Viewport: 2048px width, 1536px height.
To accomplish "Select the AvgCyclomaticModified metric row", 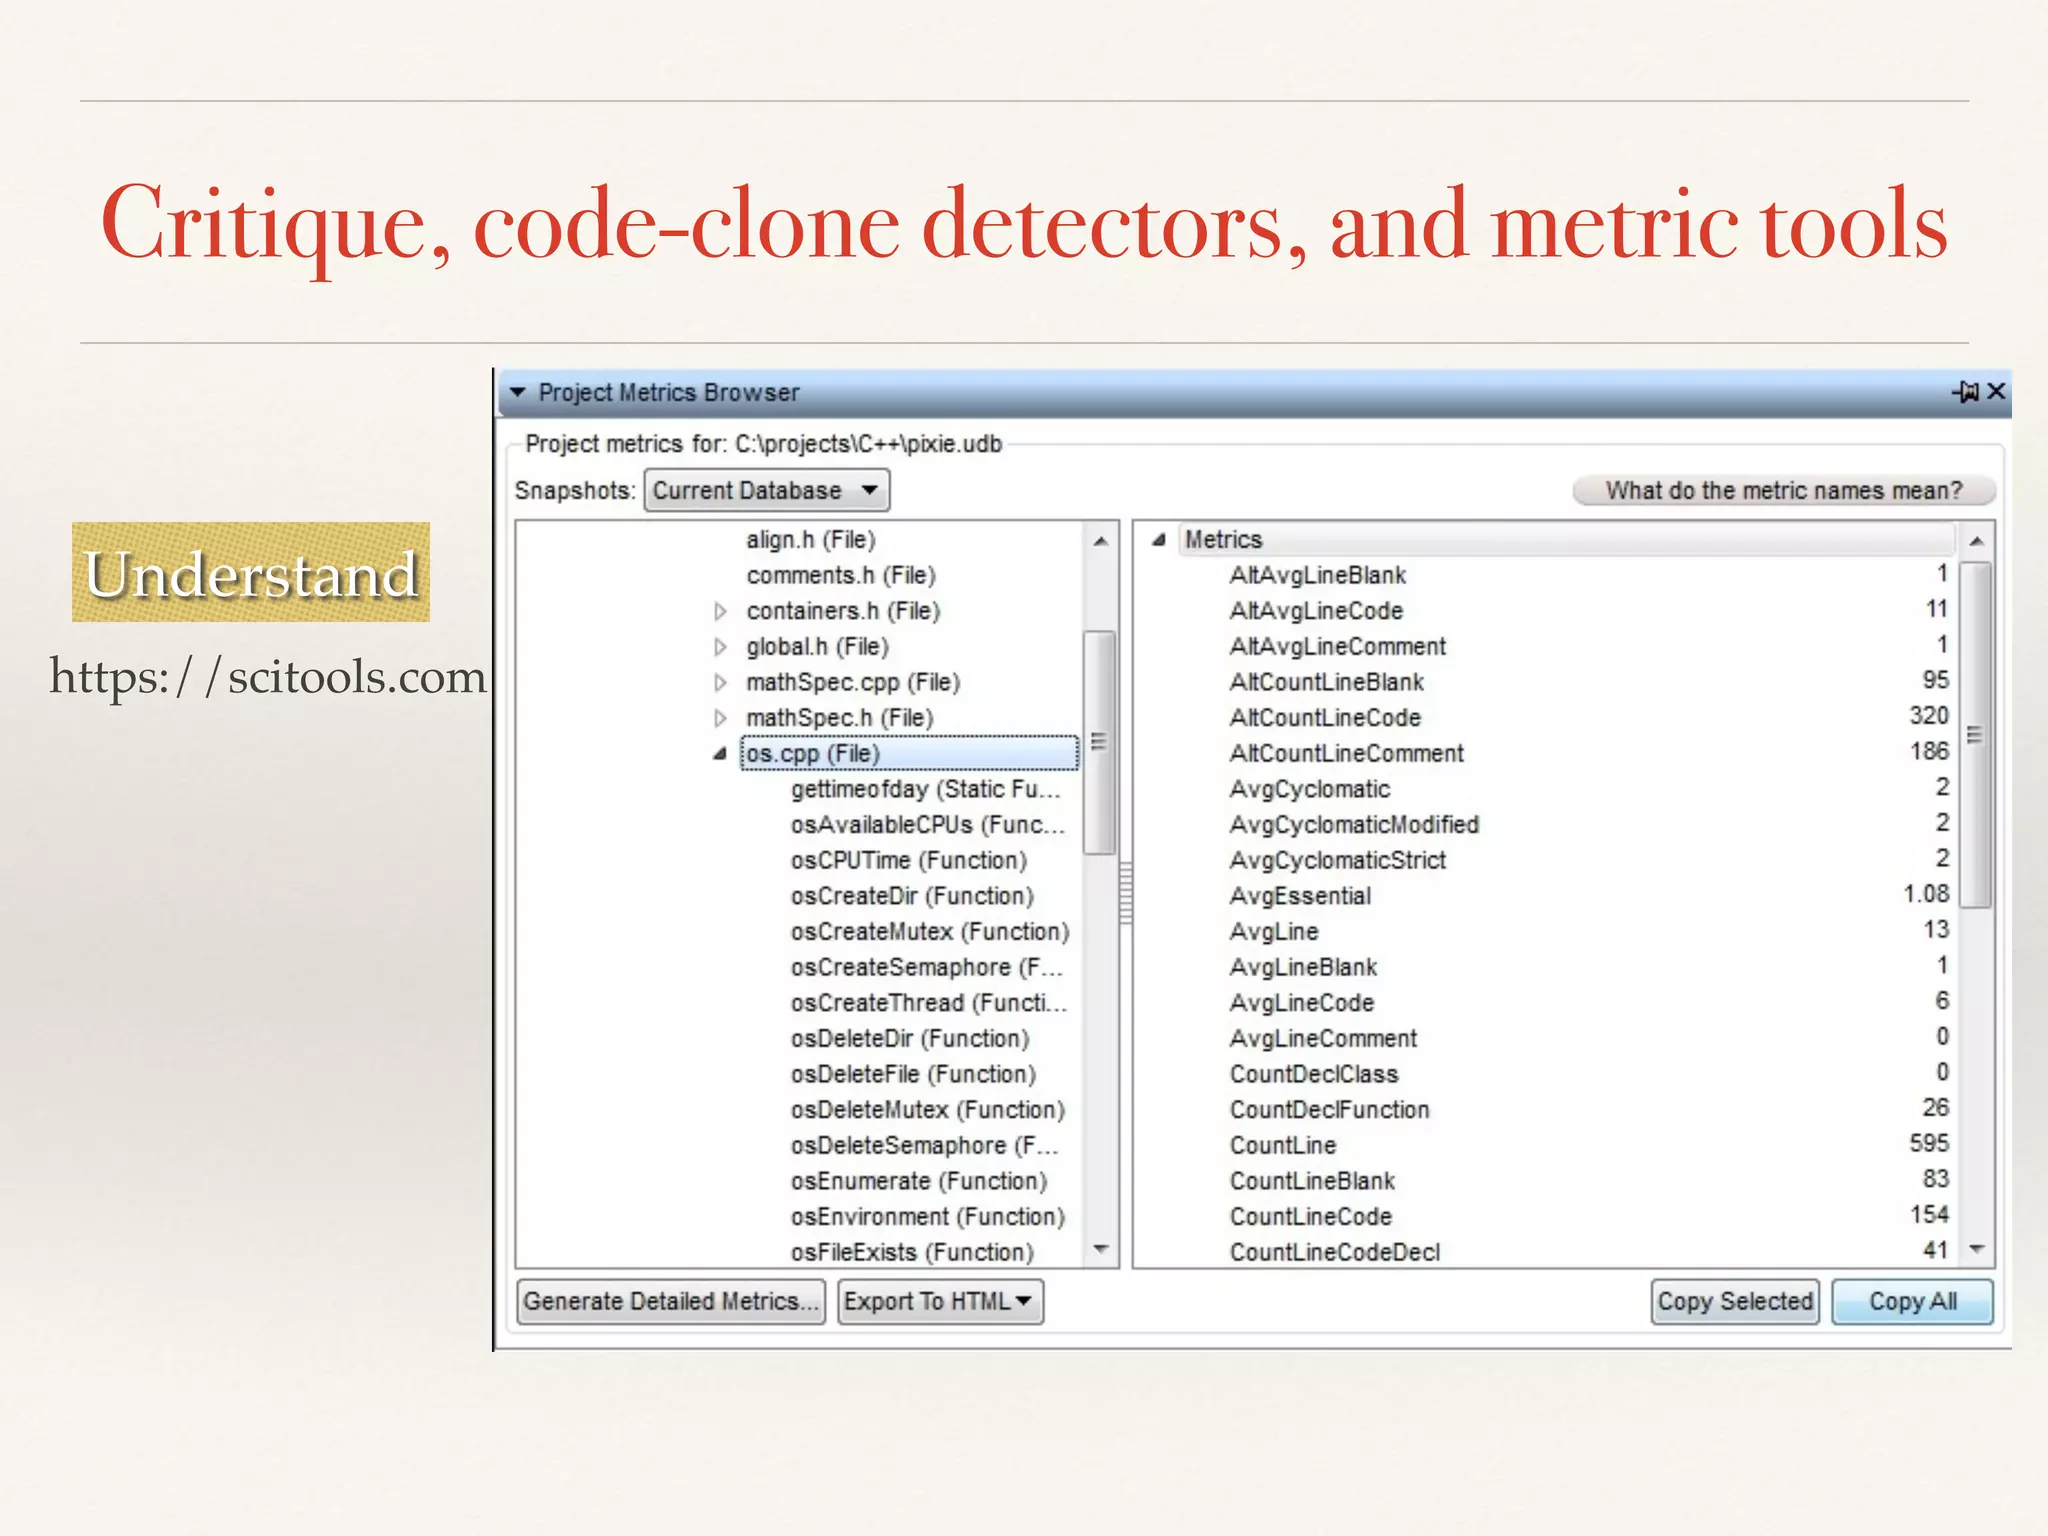I will (1589, 825).
